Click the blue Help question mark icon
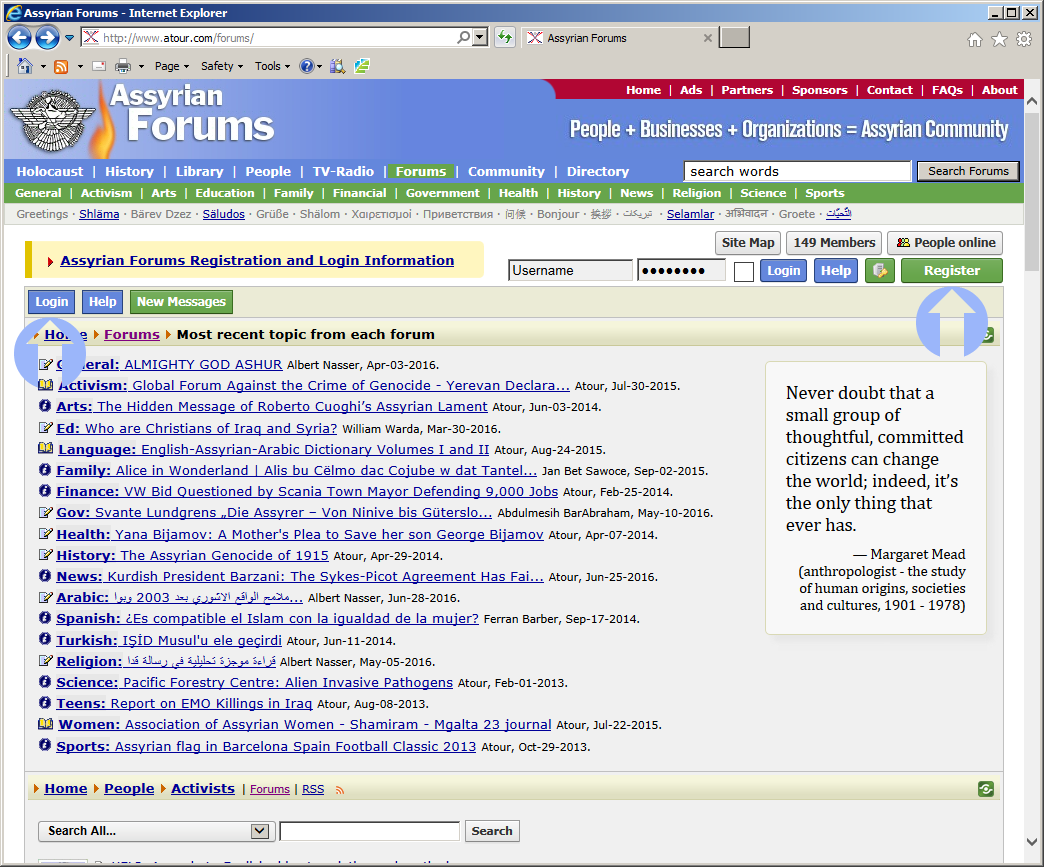Viewport: 1044px width, 867px height. click(x=306, y=66)
